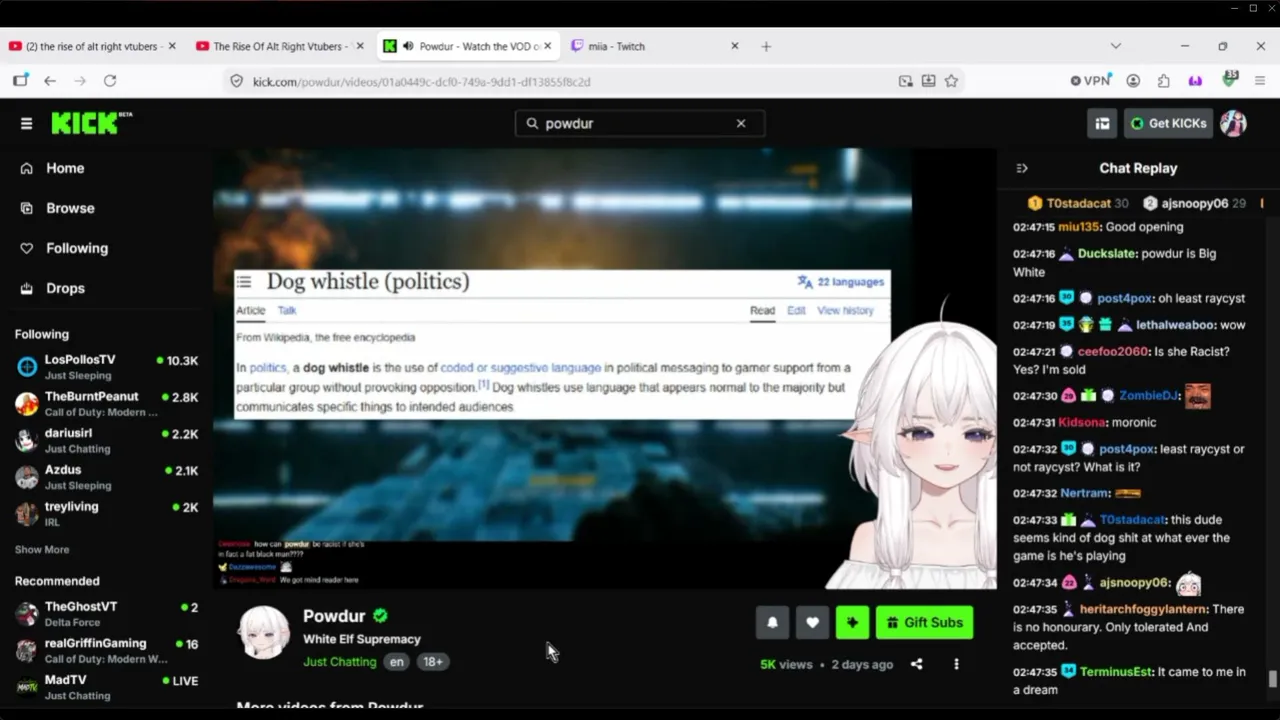Screen dimensions: 1280x720
Task: Open the browser account icon
Action: click(x=1133, y=81)
